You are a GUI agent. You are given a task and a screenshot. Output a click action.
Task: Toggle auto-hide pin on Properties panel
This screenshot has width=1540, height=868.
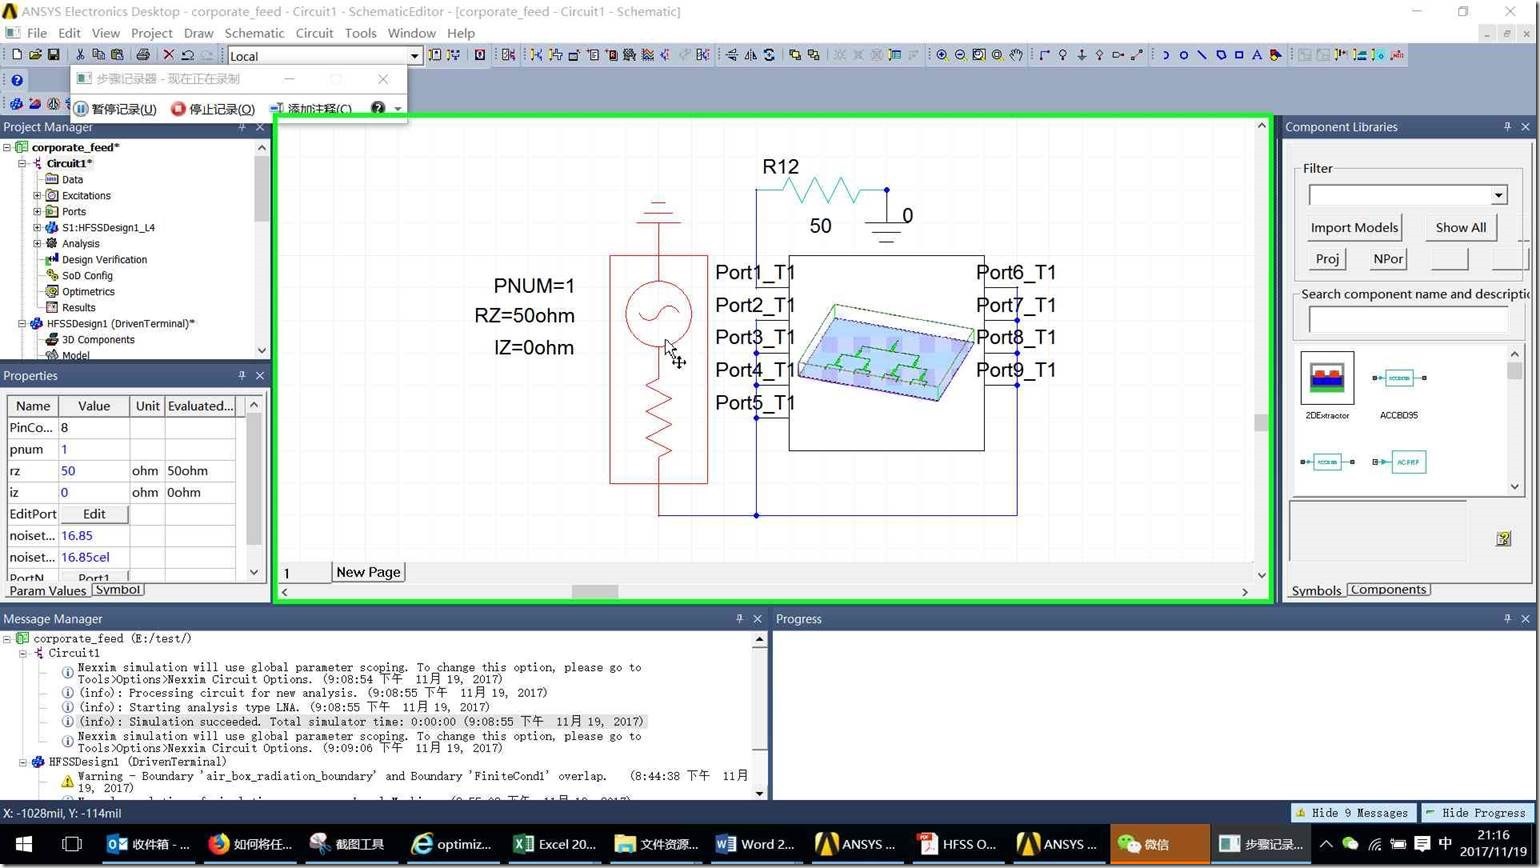tap(242, 375)
